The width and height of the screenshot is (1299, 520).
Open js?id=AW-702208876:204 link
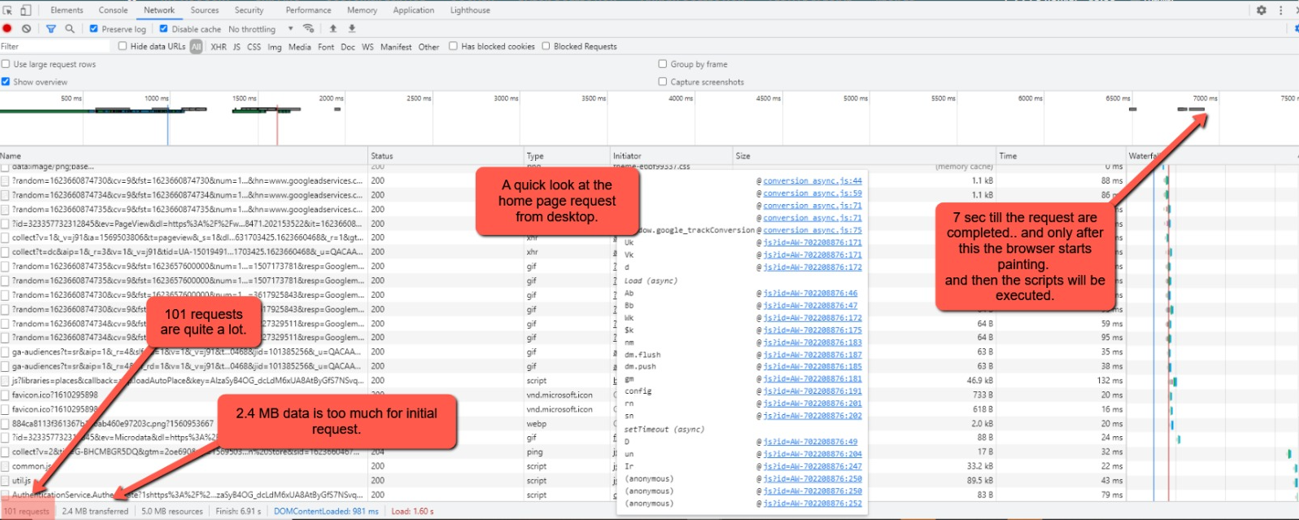813,454
